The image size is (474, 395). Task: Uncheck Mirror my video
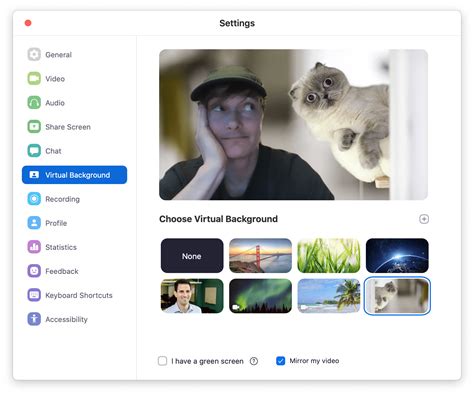281,361
